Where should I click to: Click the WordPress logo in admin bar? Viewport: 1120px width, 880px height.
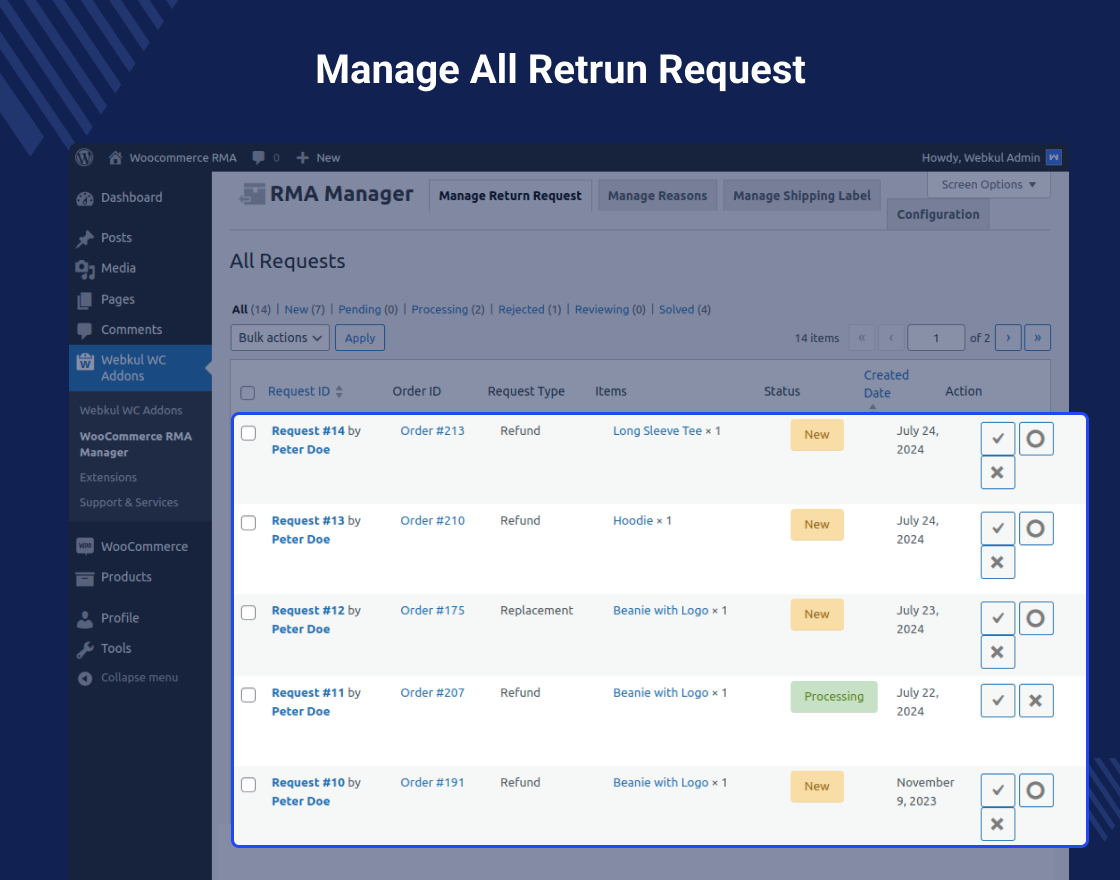pos(85,157)
